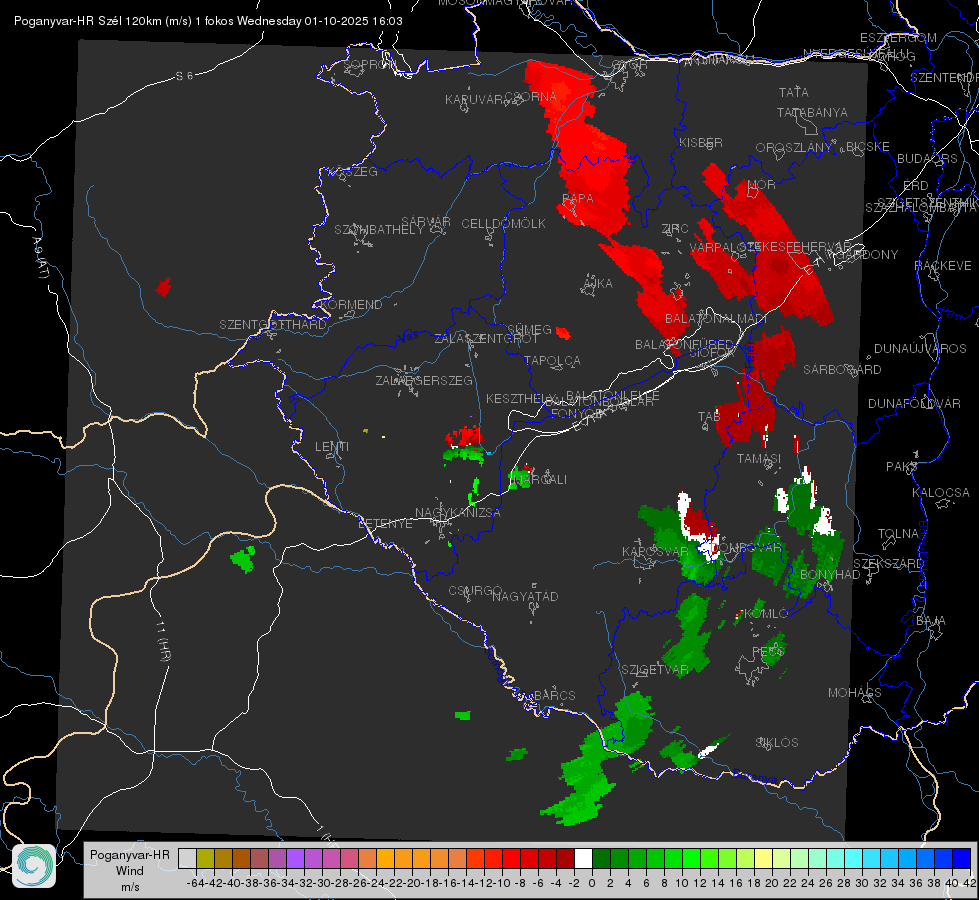Click the OROSZLANY city label
The image size is (979, 900).
794,148
